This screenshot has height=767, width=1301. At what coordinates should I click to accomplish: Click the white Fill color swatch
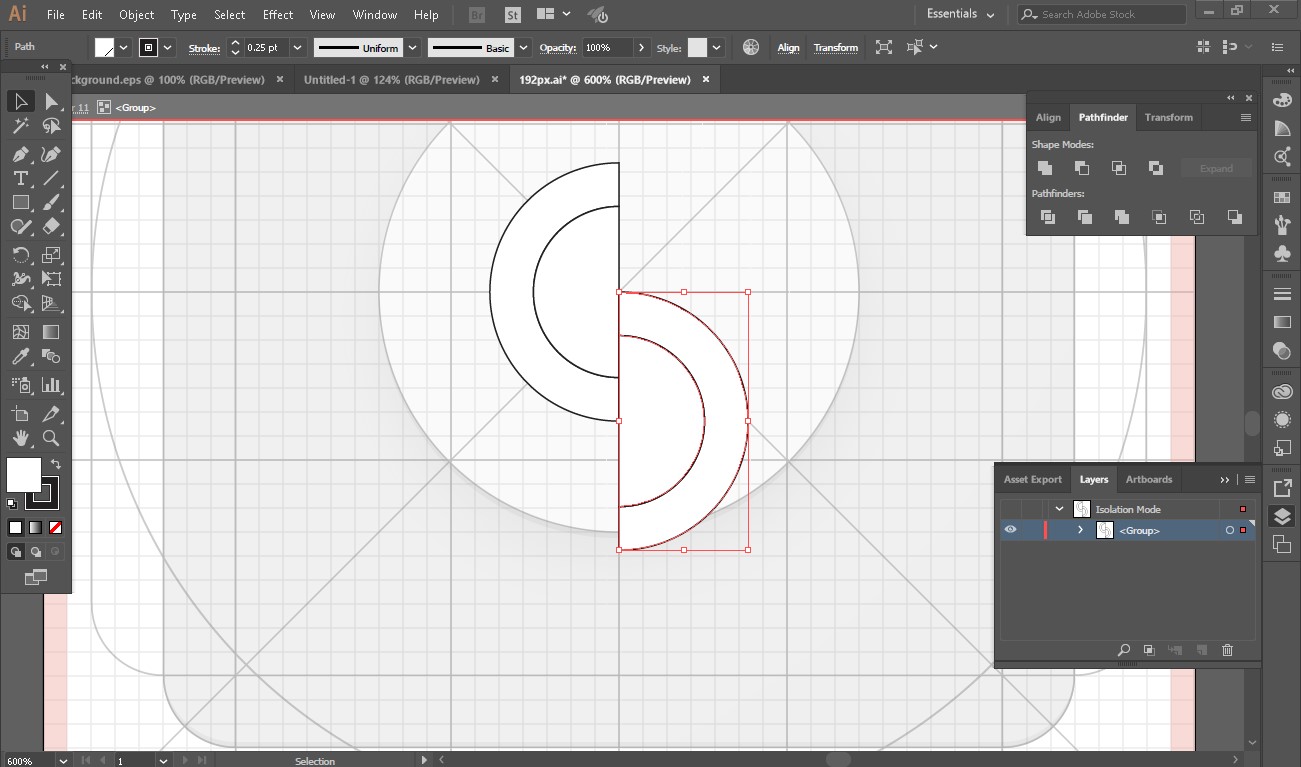click(x=23, y=474)
